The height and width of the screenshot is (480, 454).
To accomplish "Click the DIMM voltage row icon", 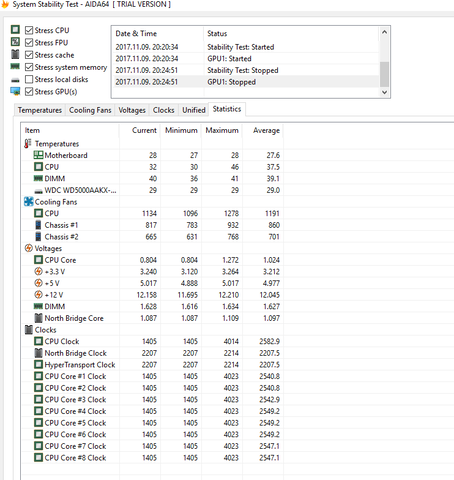I will click(39, 306).
